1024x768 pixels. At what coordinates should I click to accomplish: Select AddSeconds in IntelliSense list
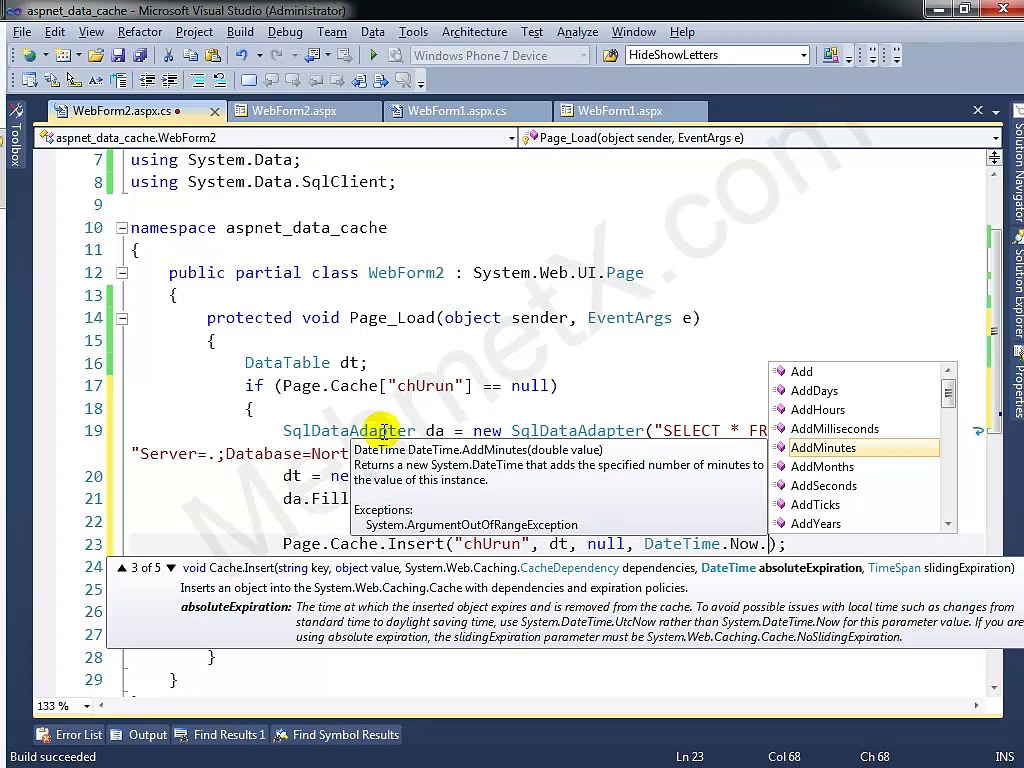pos(856,486)
